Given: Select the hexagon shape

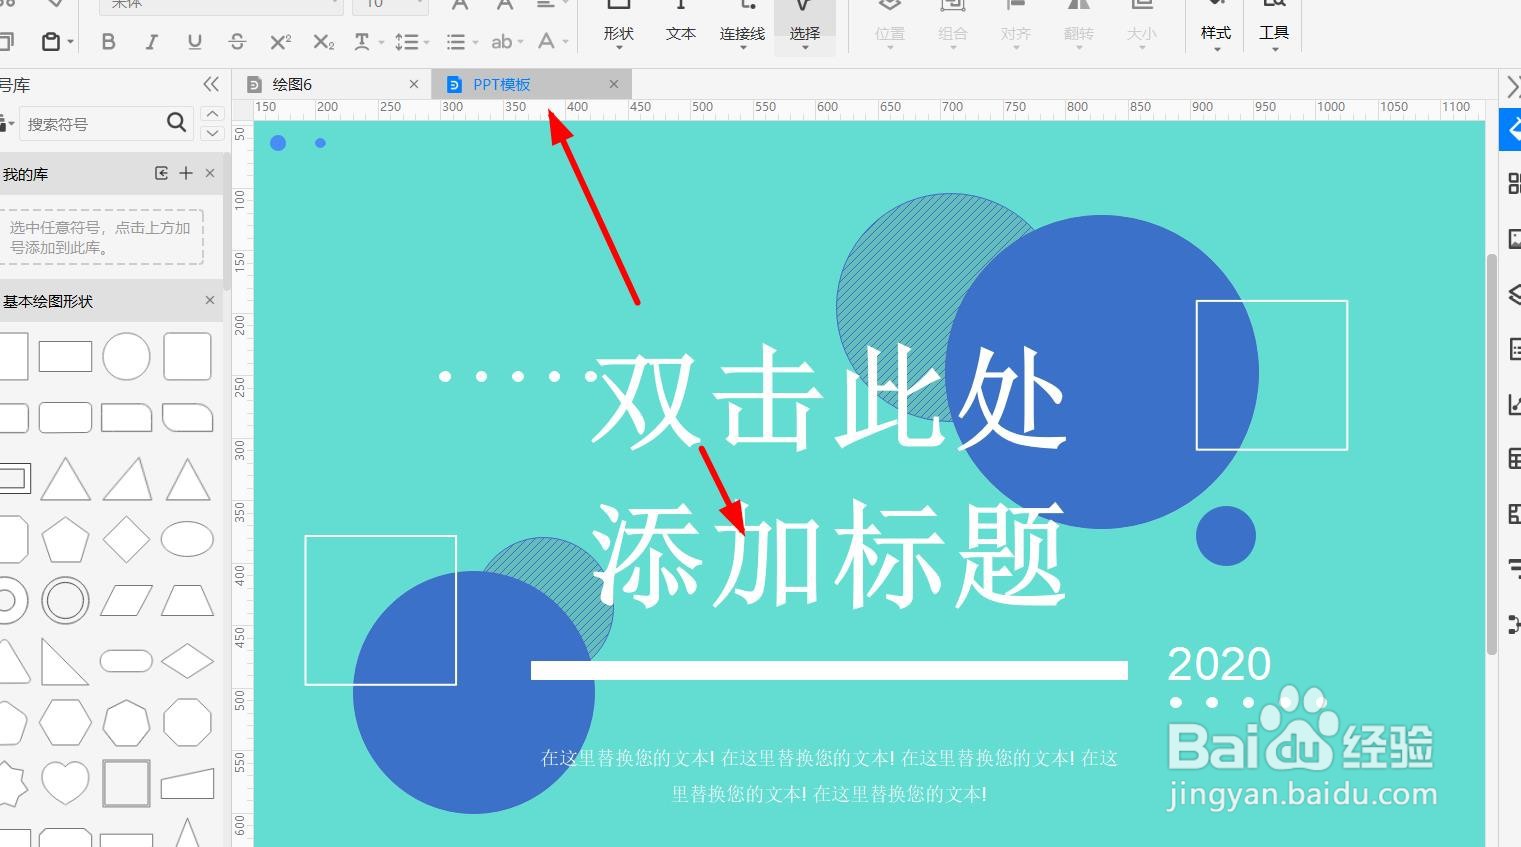Looking at the screenshot, I should pos(65,722).
